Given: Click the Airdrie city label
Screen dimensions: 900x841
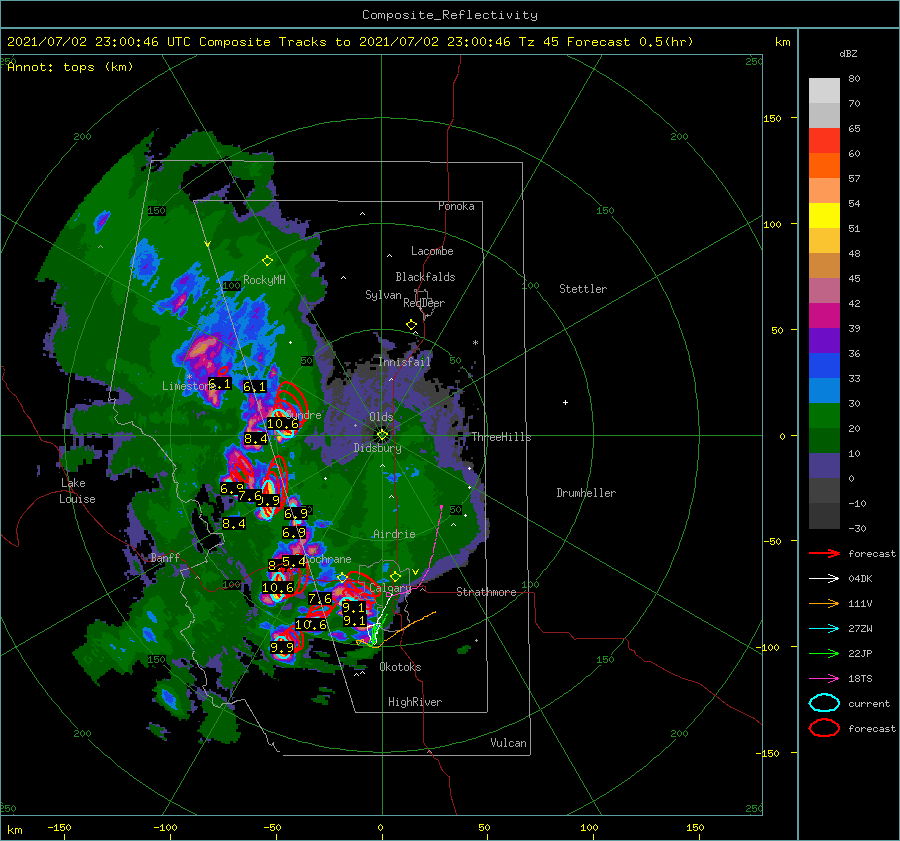Looking at the screenshot, I should [394, 534].
